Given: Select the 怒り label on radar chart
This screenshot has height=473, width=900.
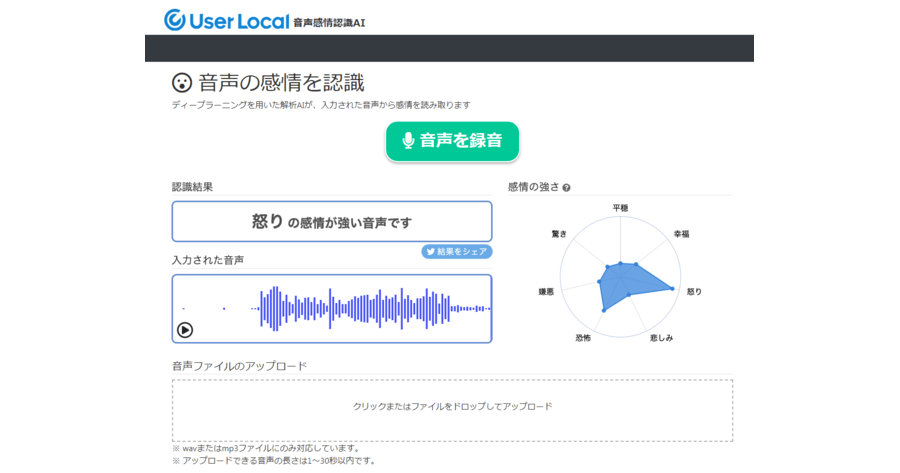Looking at the screenshot, I should [694, 292].
